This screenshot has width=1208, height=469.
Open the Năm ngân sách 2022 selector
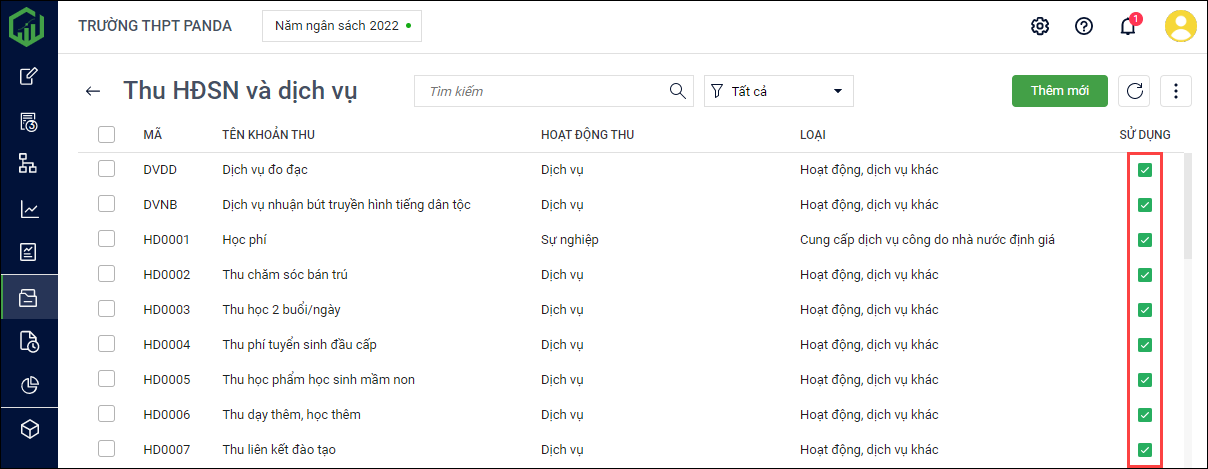pos(342,26)
